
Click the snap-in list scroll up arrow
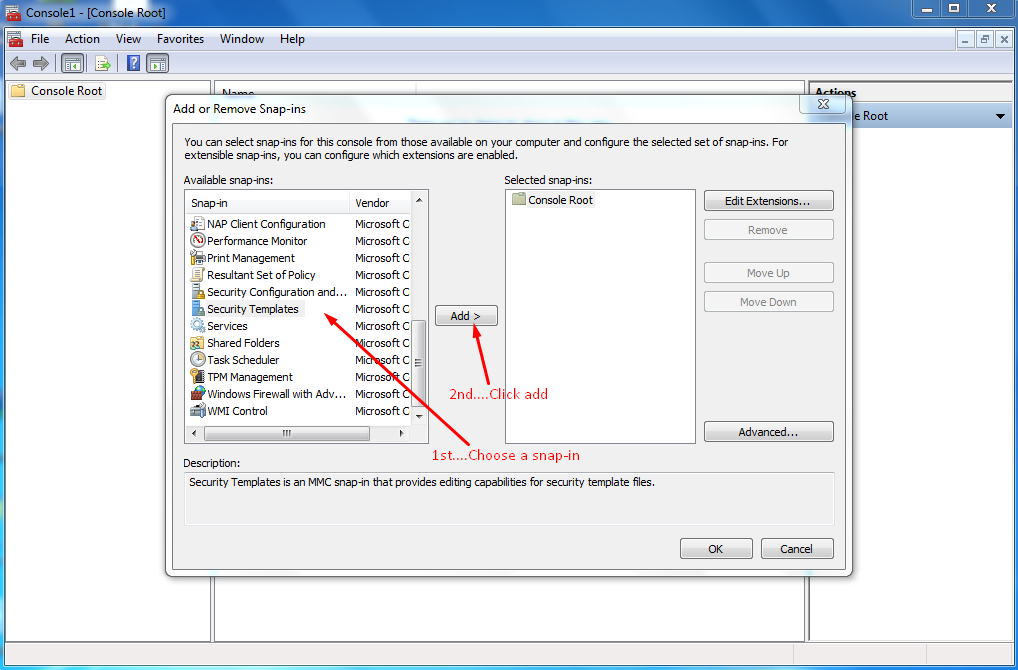click(419, 199)
